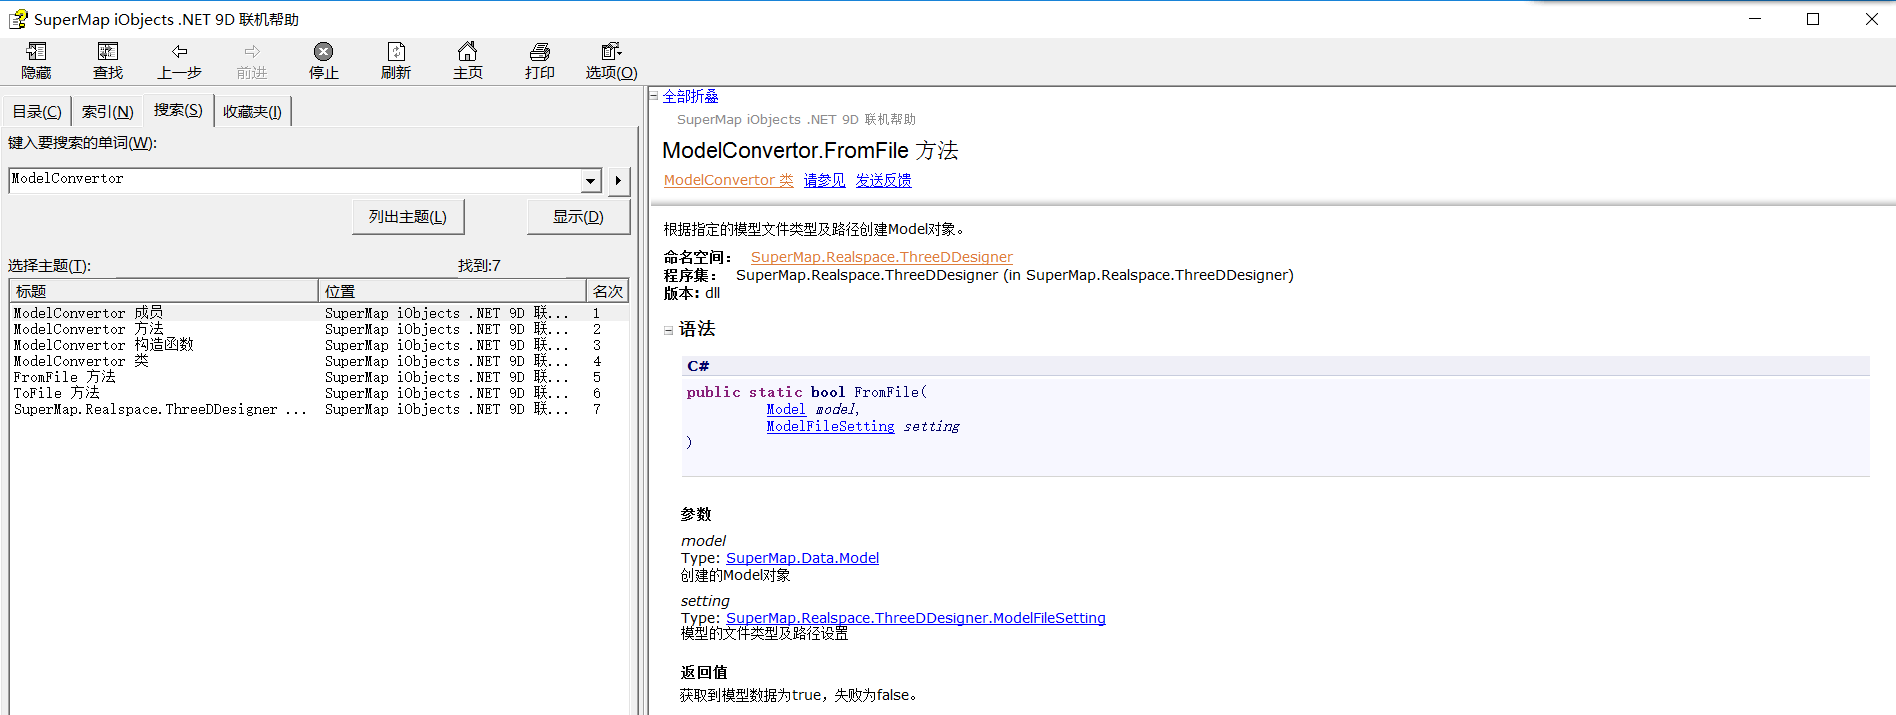Go to the 主页 (Home) icon
1896x715 pixels.
[x=468, y=52]
